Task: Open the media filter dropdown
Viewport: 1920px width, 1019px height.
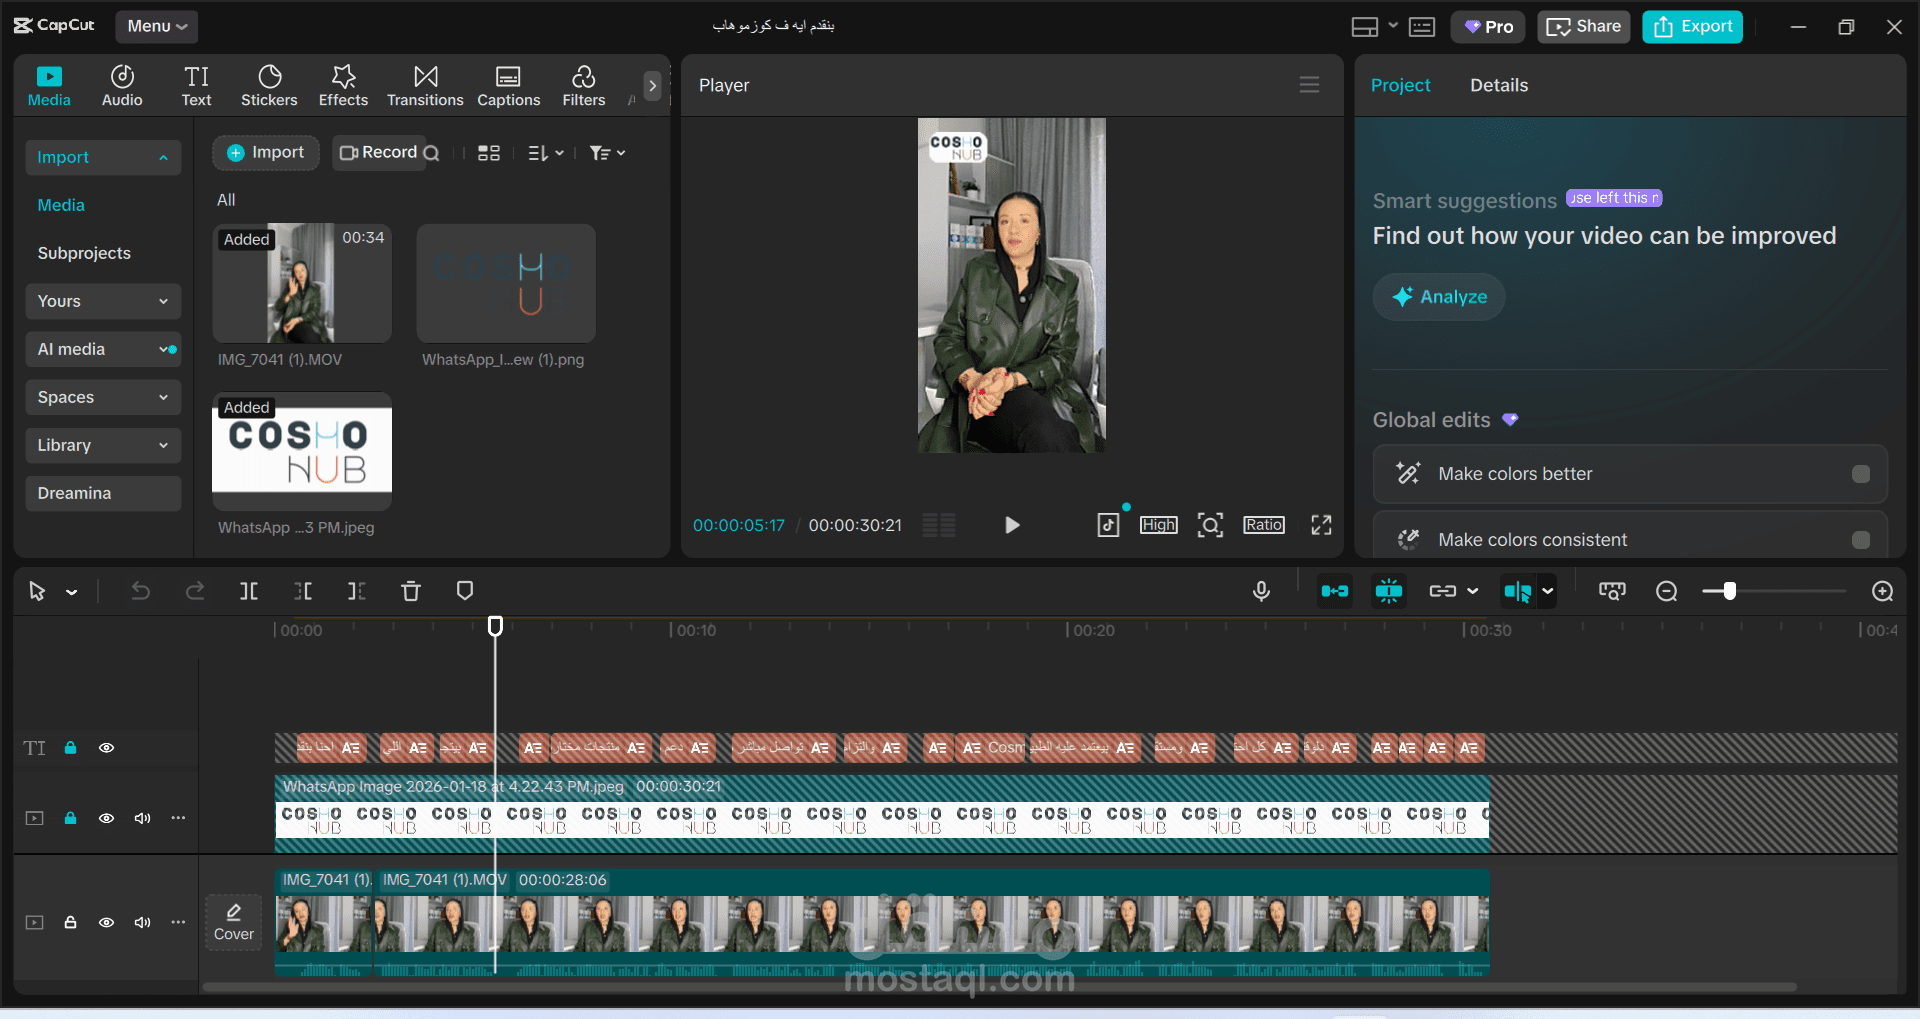Action: pos(607,153)
